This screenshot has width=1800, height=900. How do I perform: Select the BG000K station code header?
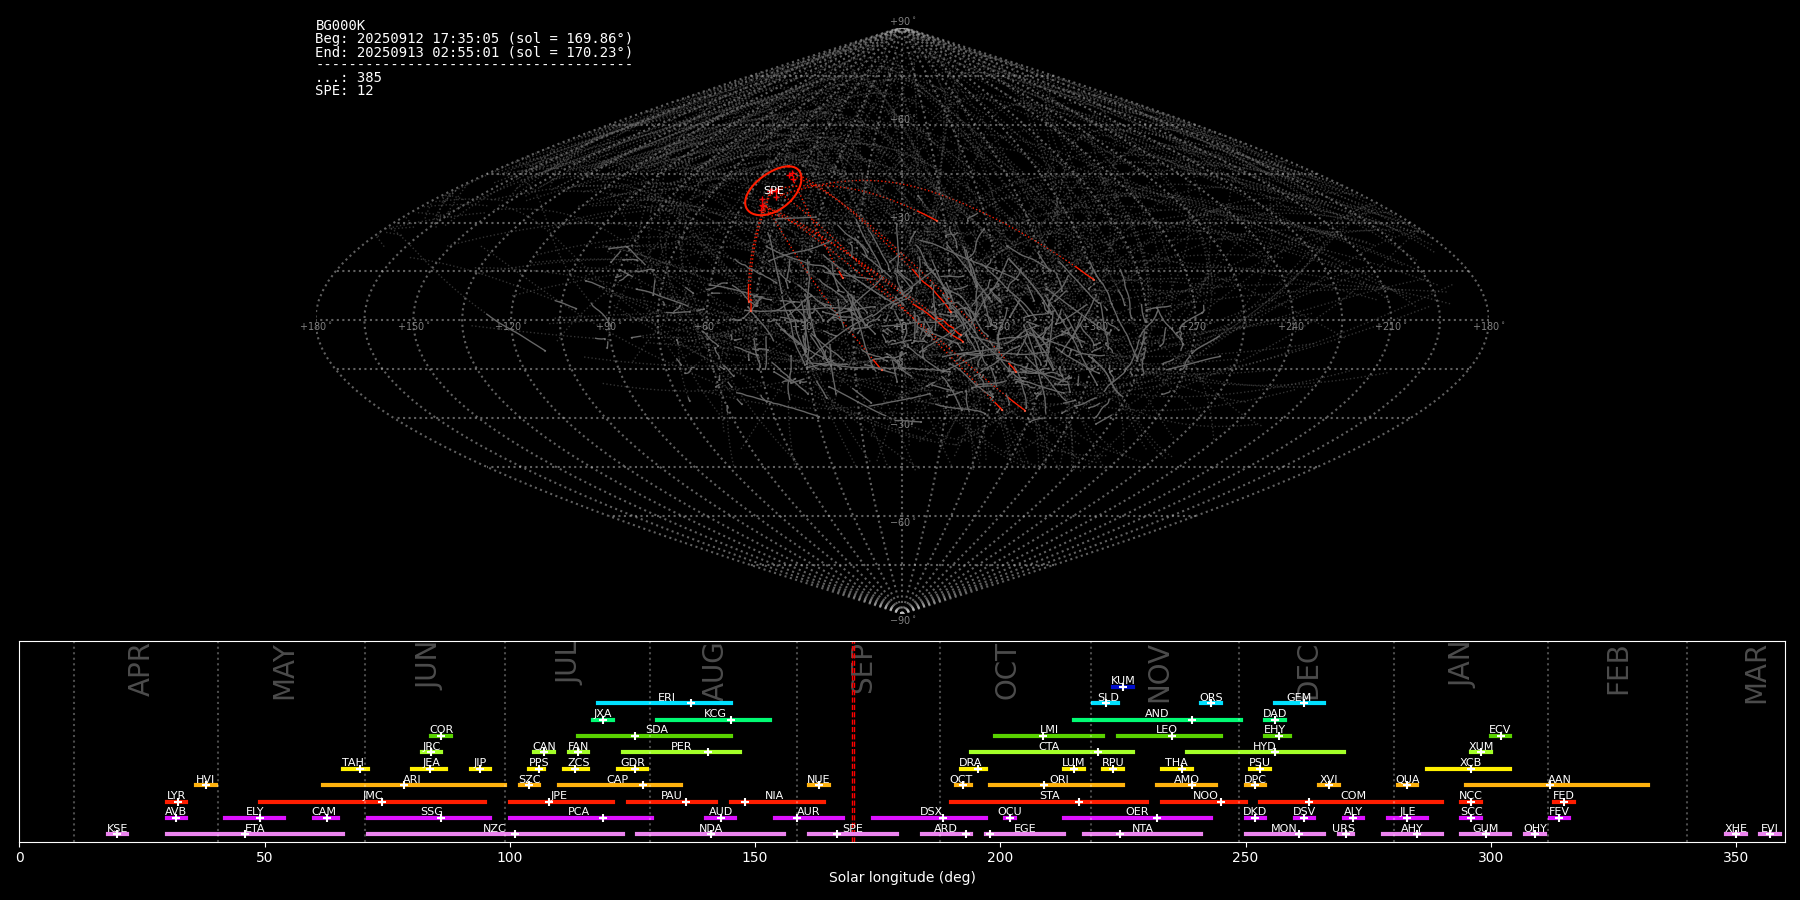340,26
